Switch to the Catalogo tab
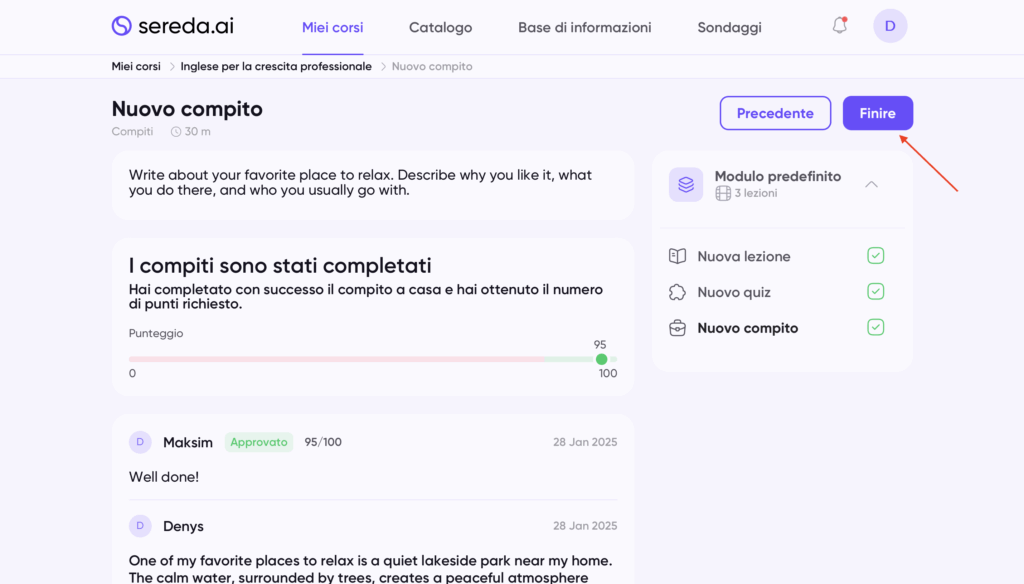This screenshot has width=1024, height=584. click(x=440, y=27)
